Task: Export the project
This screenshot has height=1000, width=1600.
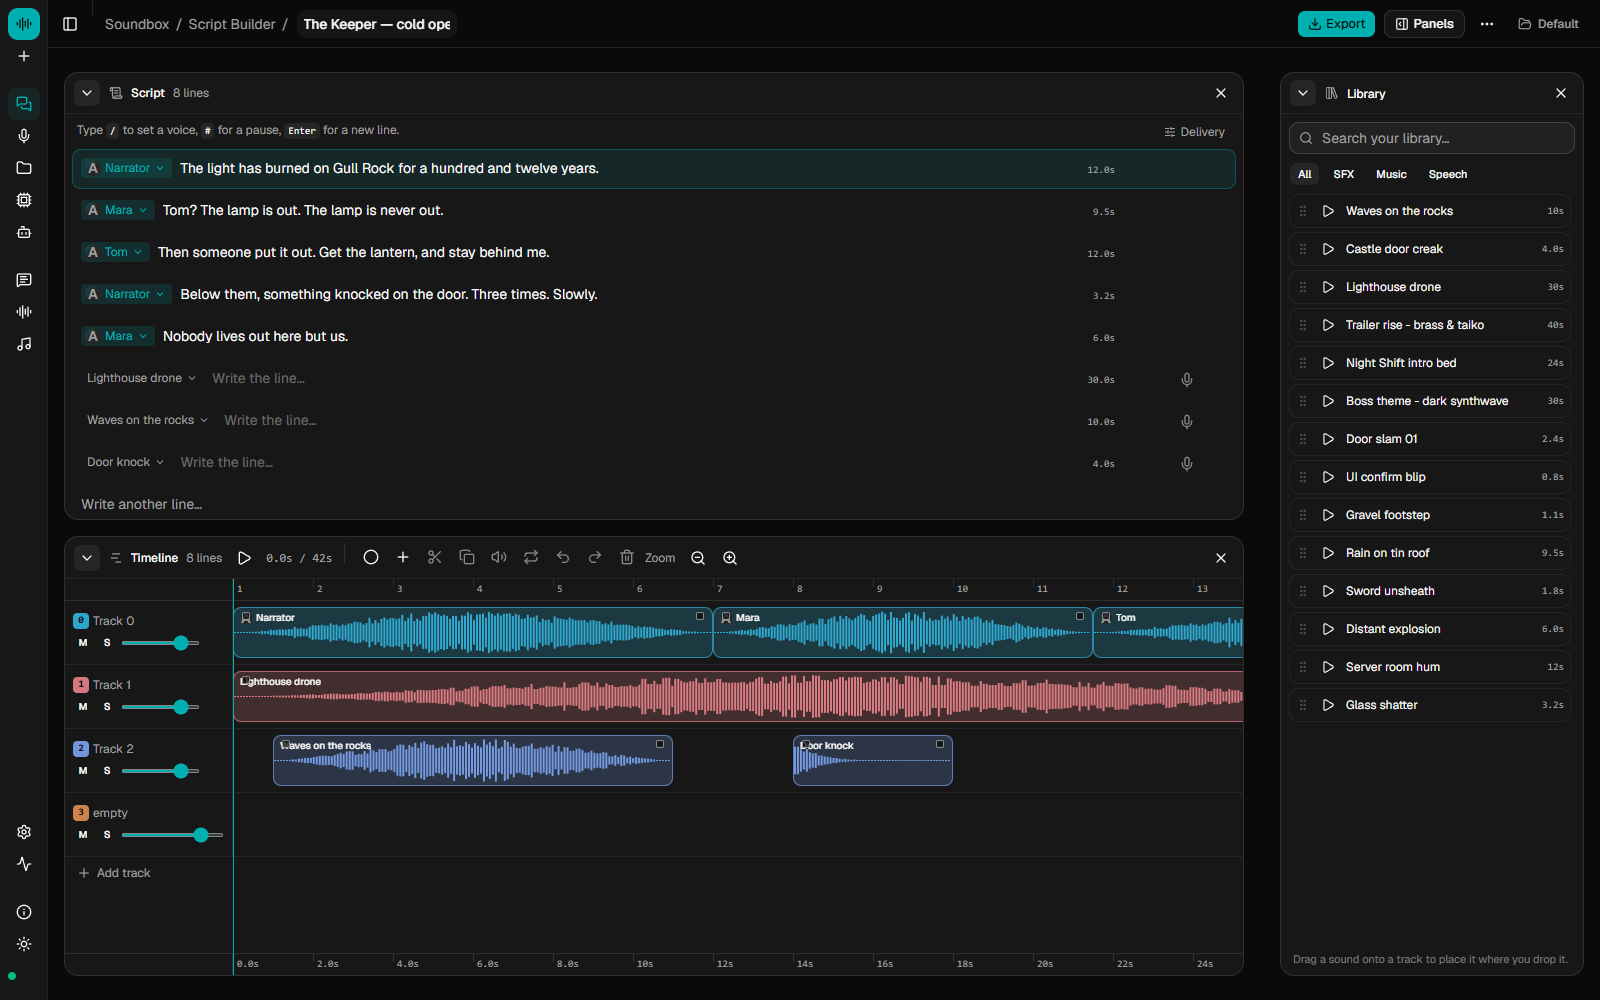Action: pyautogui.click(x=1336, y=24)
